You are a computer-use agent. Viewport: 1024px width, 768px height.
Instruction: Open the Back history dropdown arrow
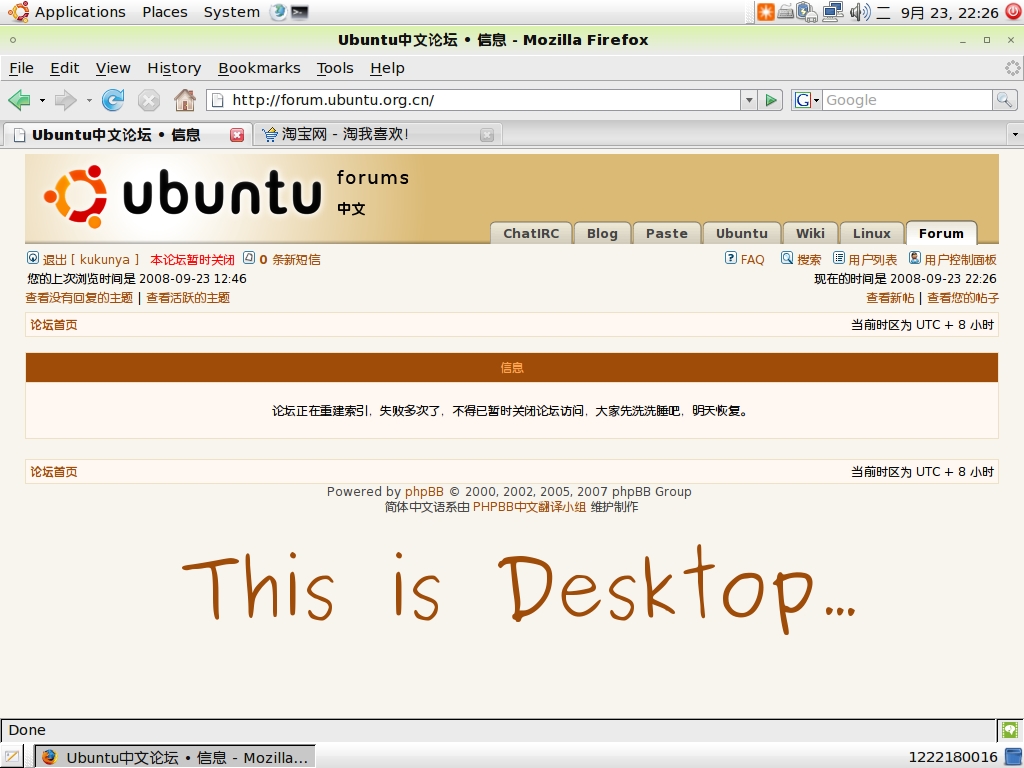42,101
